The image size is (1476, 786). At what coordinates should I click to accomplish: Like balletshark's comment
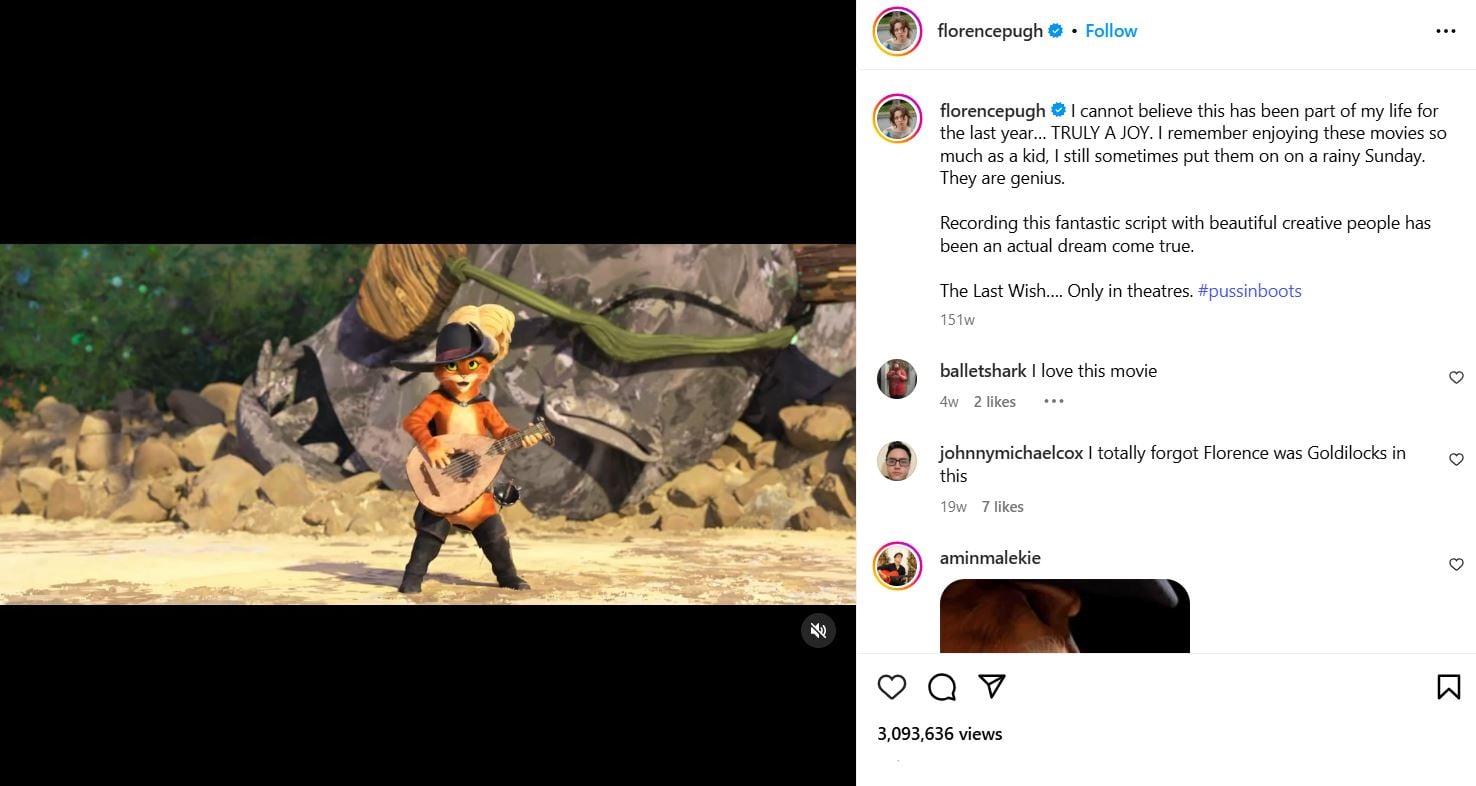[x=1456, y=378]
